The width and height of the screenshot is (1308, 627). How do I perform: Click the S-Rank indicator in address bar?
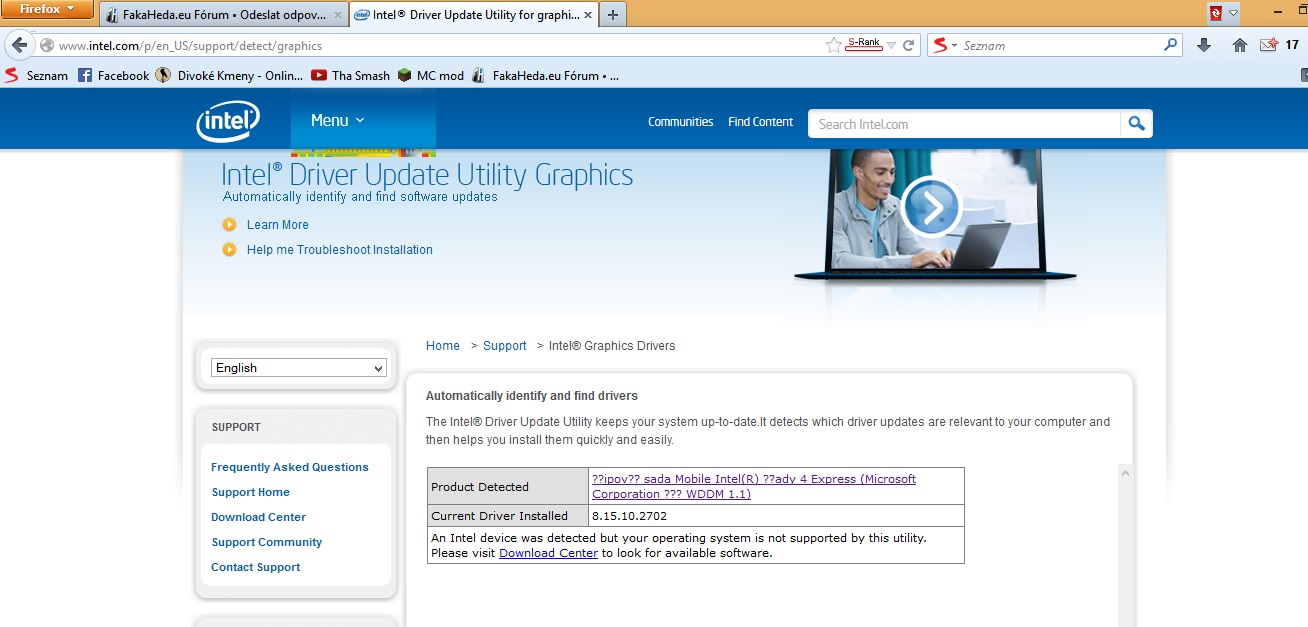click(864, 44)
